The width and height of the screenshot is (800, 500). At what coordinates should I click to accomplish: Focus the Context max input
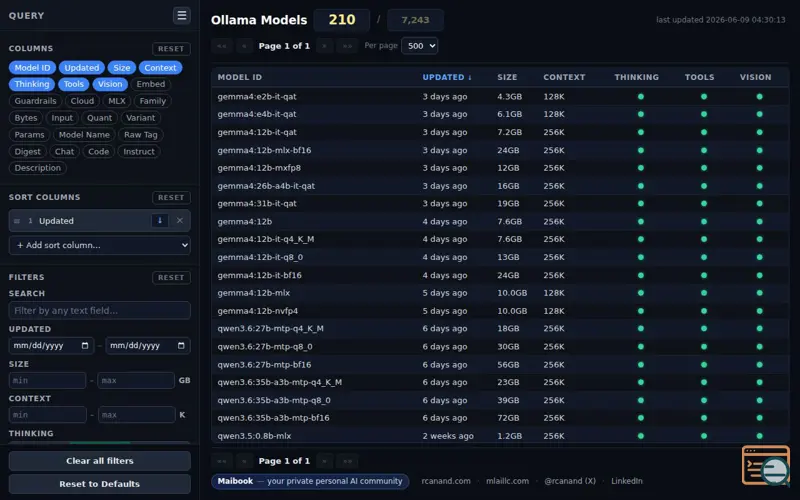[x=137, y=415]
